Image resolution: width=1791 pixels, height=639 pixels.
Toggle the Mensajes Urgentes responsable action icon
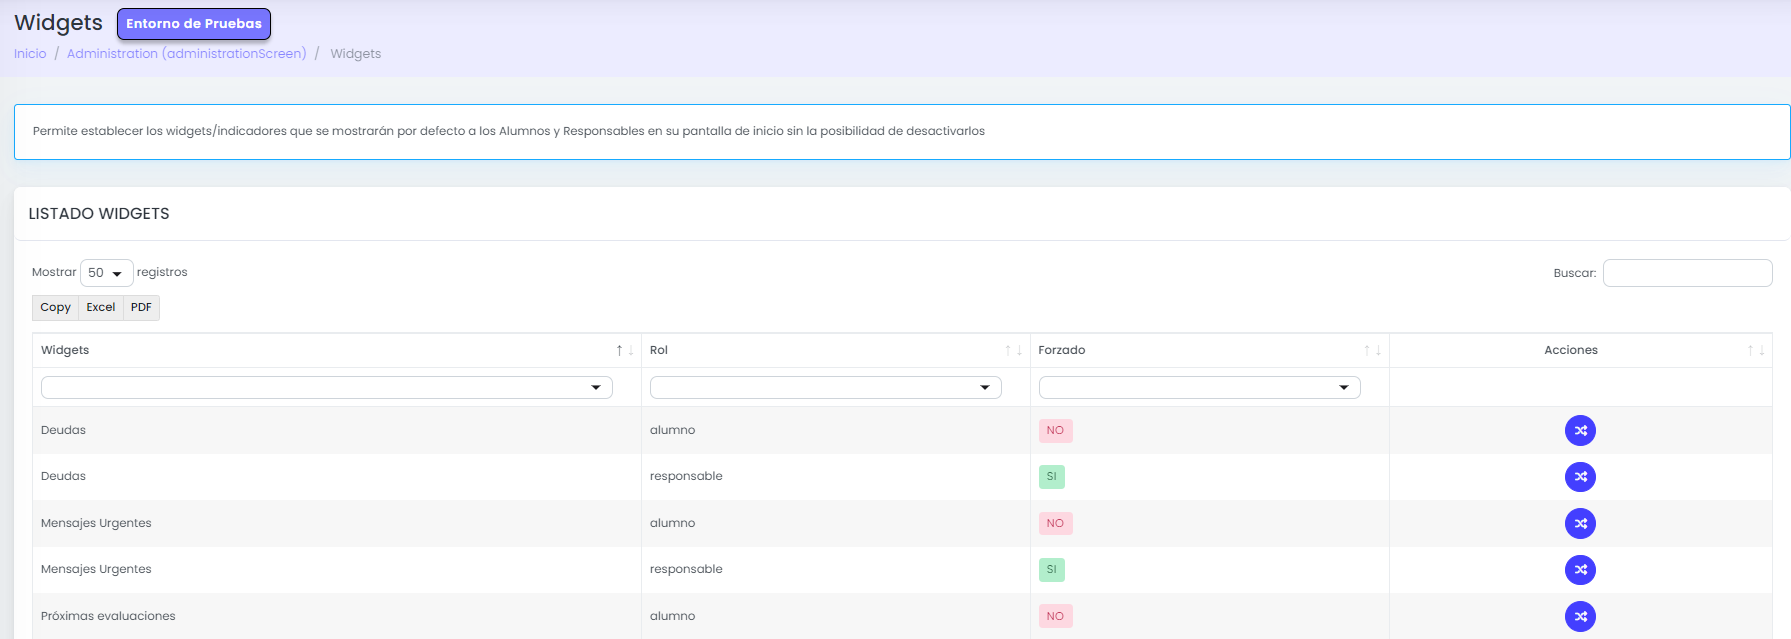(x=1580, y=570)
